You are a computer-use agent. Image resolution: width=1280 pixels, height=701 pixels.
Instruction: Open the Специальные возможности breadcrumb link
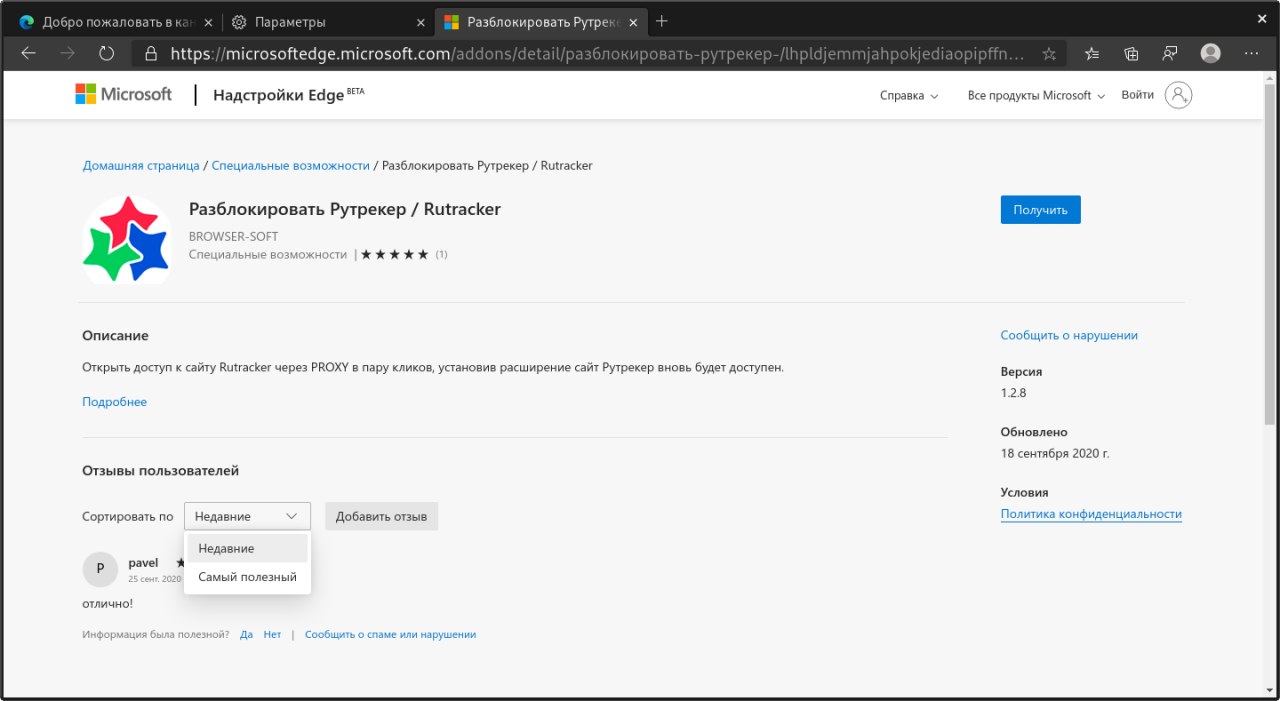[x=290, y=165]
